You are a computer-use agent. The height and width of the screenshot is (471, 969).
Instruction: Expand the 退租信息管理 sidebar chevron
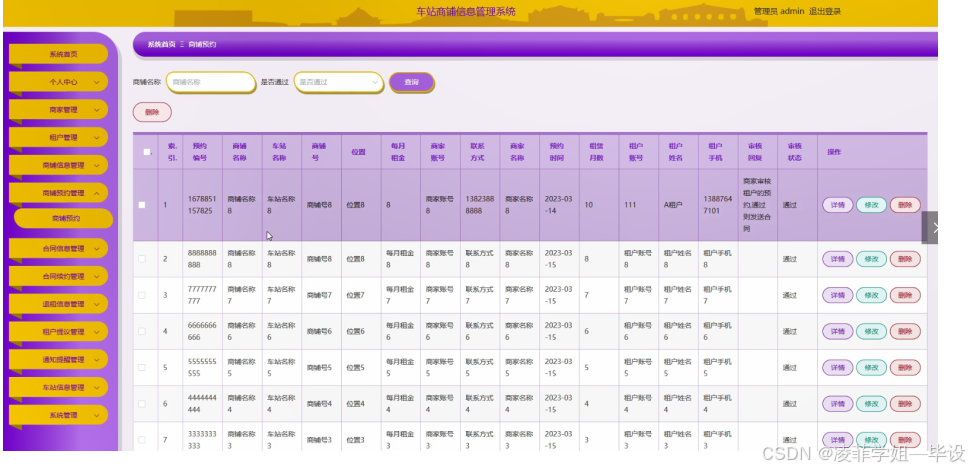pos(96,304)
